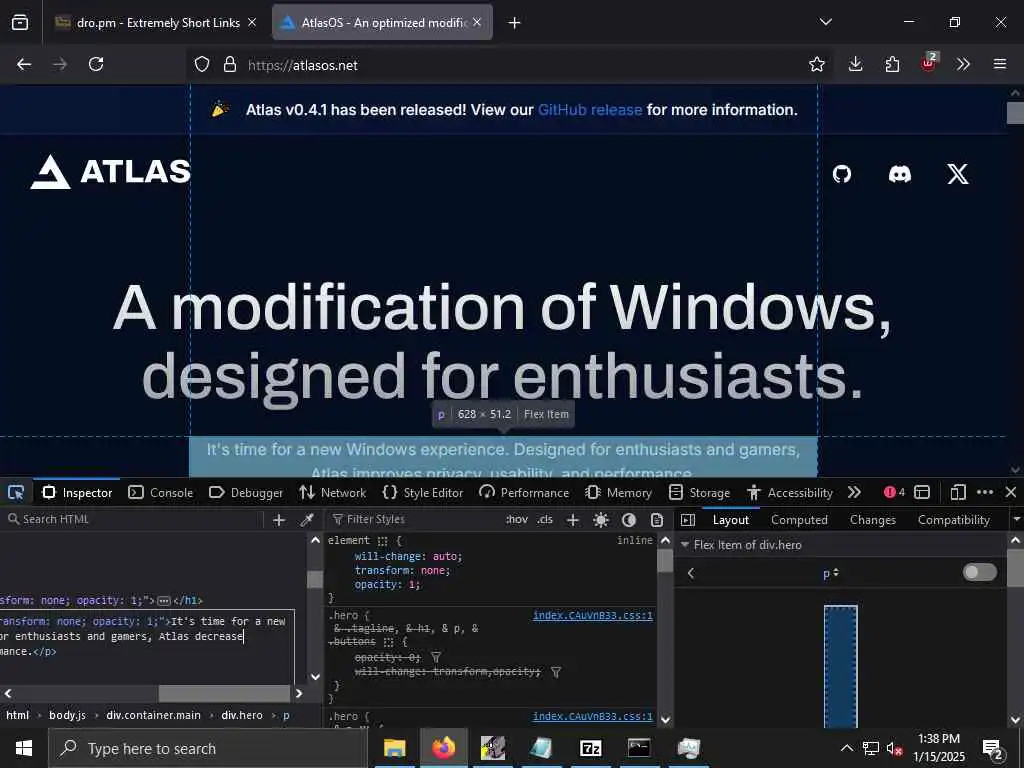Open the Compatibility sidebar tab

953,520
